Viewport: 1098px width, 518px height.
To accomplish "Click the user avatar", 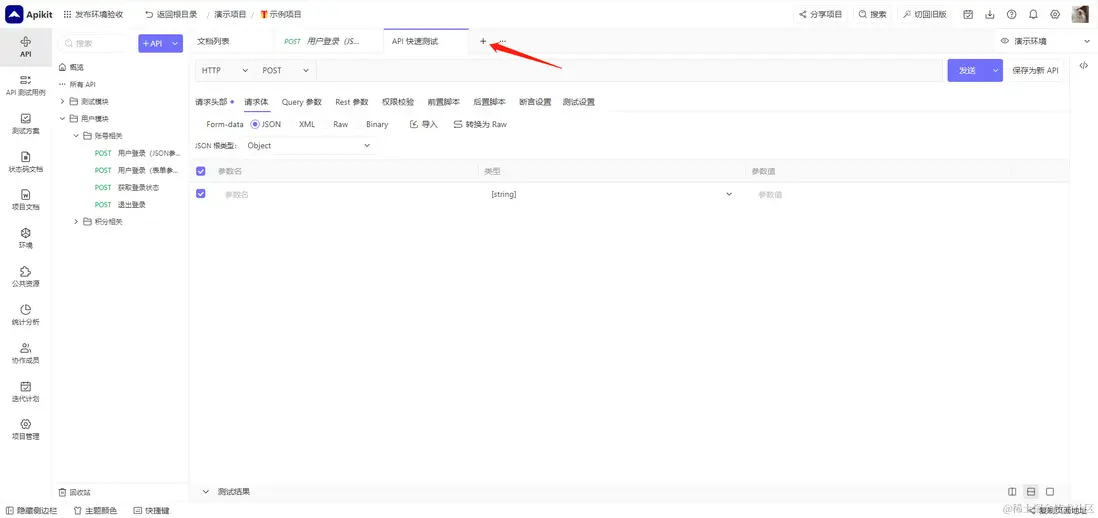I will point(1080,14).
